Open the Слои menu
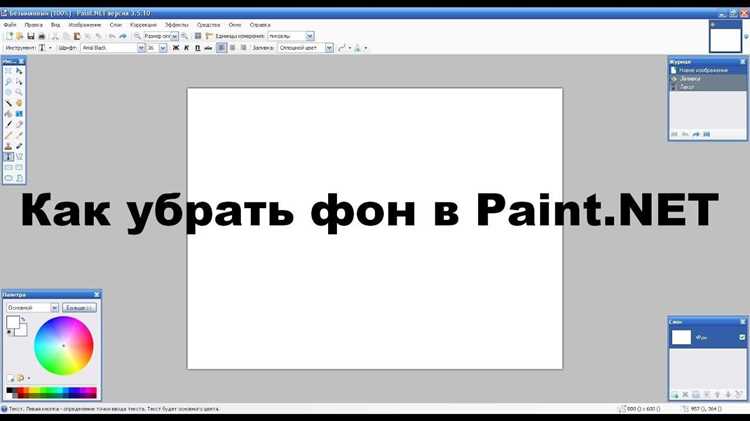The height and width of the screenshot is (421, 750). point(116,25)
